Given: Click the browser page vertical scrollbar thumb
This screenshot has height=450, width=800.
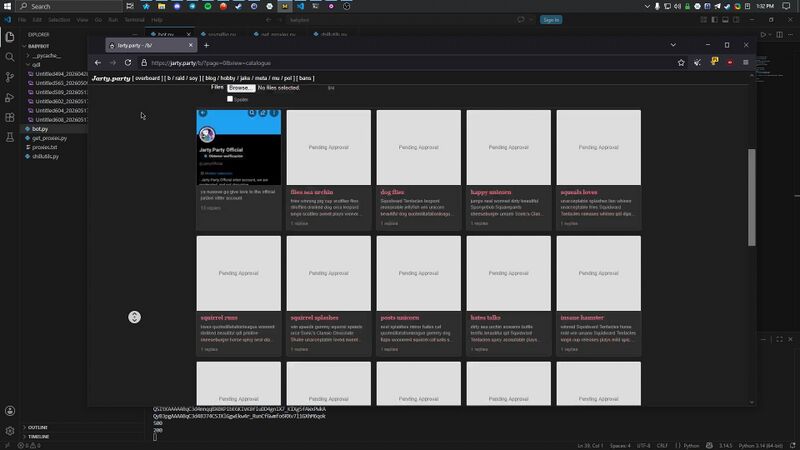Looking at the screenshot, I should (752, 197).
